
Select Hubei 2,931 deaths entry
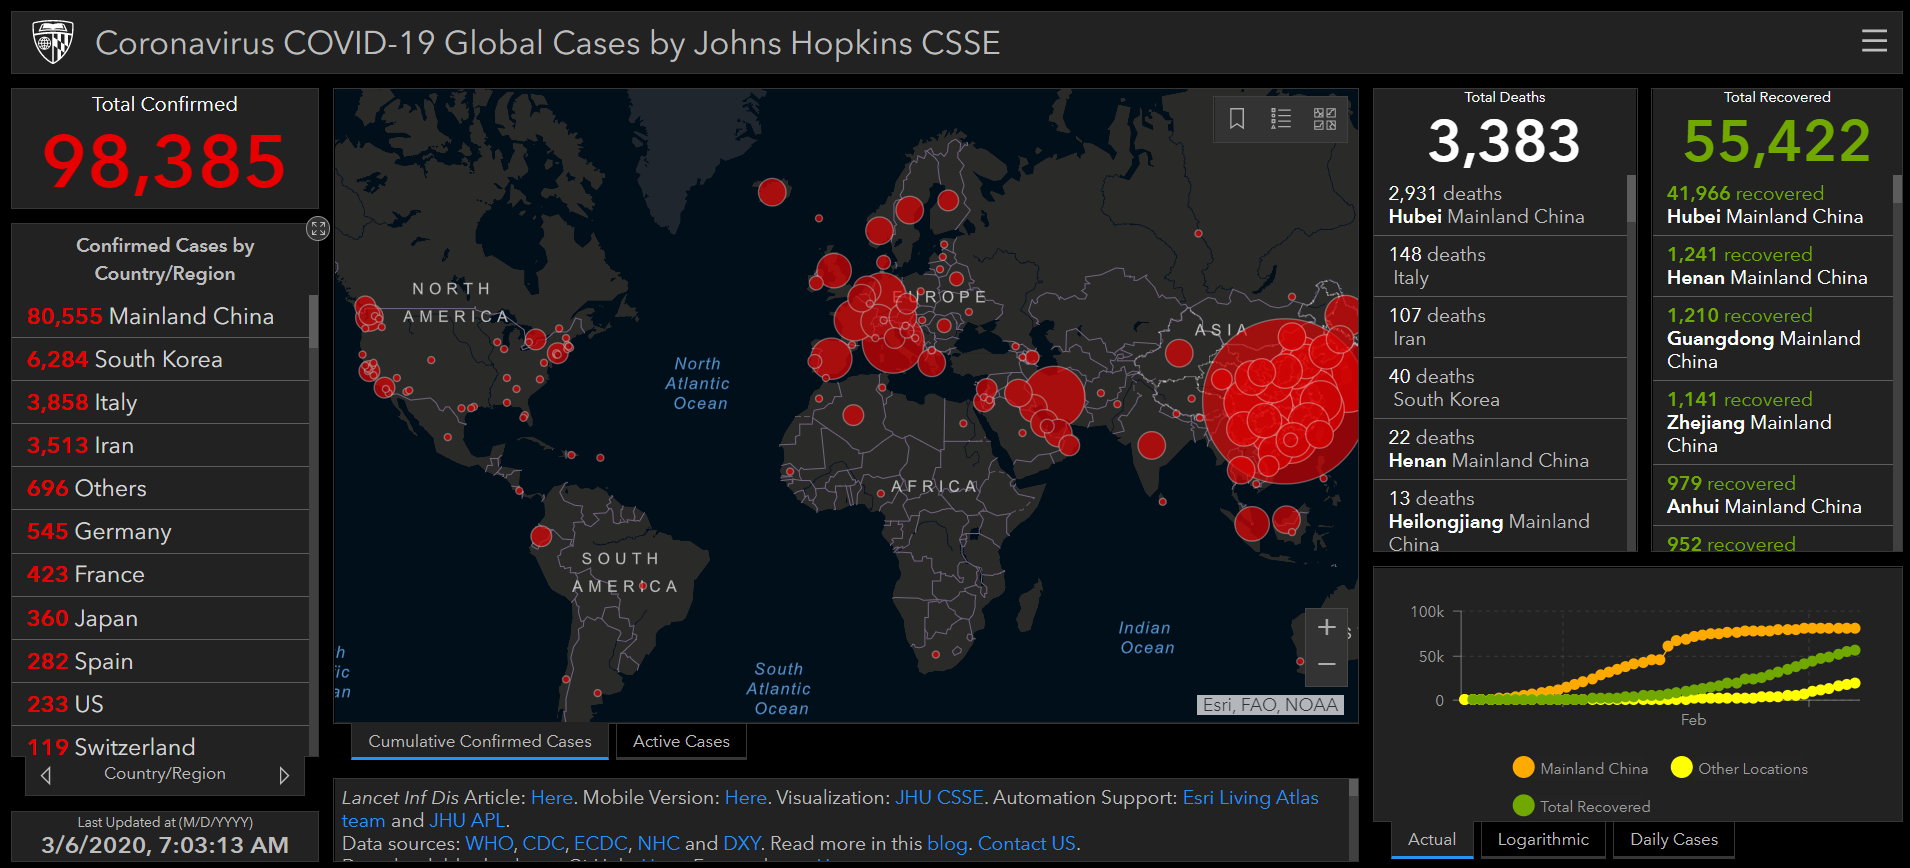[x=1500, y=205]
